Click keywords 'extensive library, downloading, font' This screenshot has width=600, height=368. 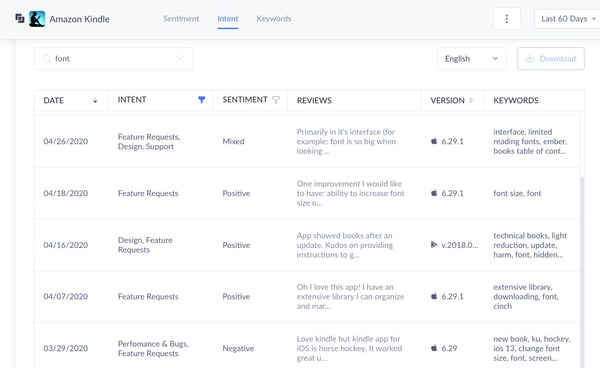coord(526,296)
